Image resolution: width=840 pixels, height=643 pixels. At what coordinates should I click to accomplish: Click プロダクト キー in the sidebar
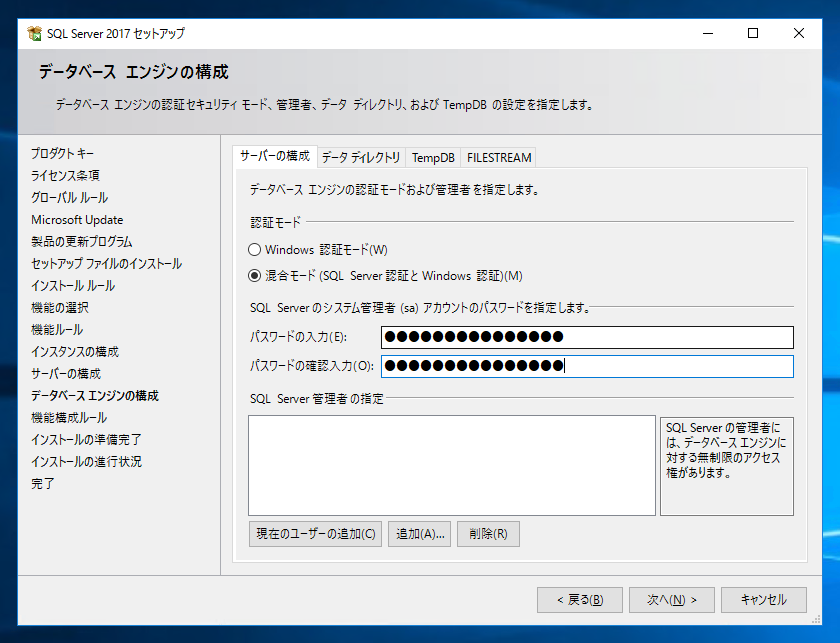[x=62, y=154]
